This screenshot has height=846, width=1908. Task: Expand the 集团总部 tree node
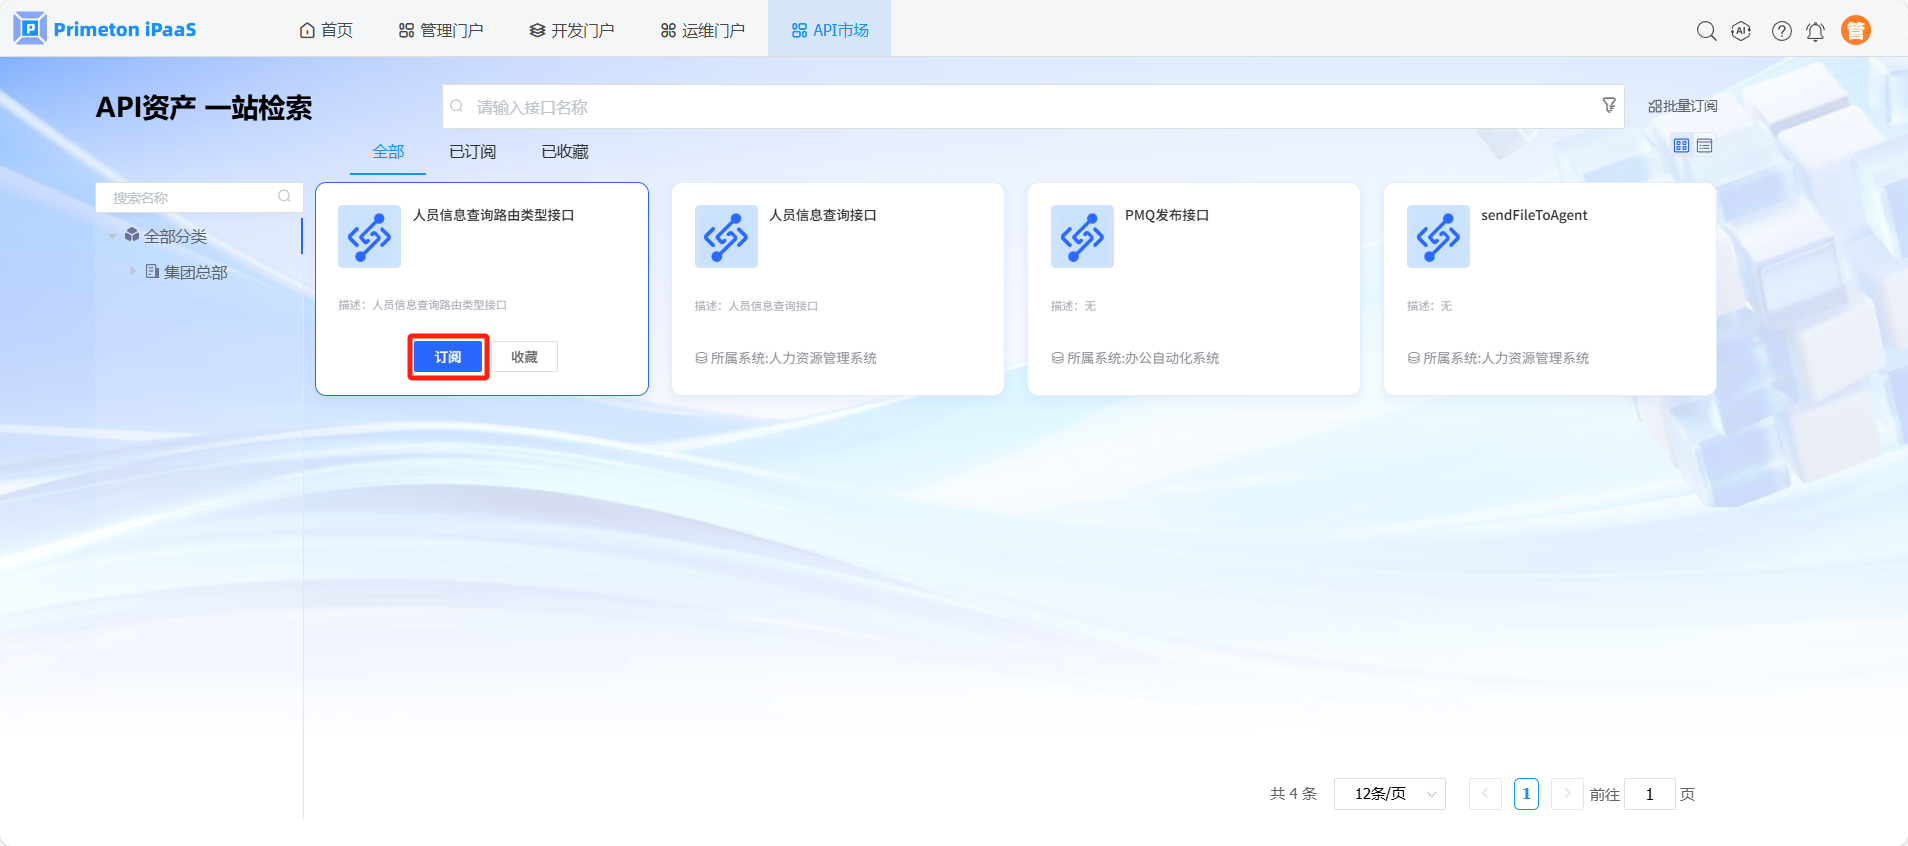coord(132,271)
